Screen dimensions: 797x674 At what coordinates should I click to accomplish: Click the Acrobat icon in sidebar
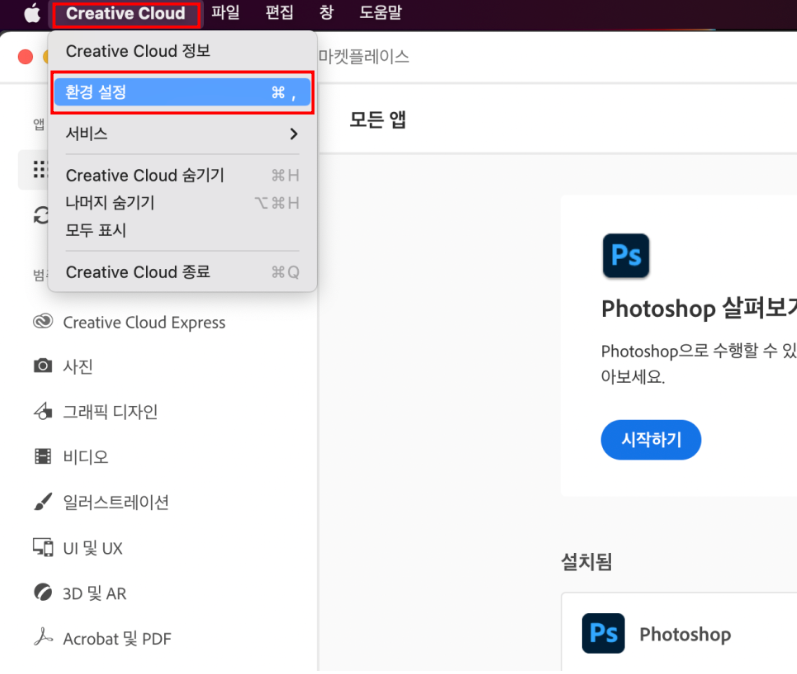[43, 637]
